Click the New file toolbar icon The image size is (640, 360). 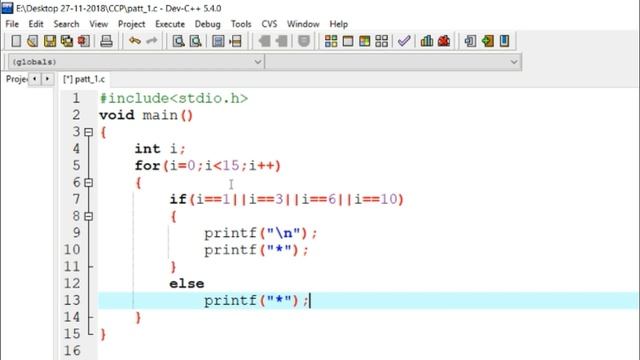[16, 41]
